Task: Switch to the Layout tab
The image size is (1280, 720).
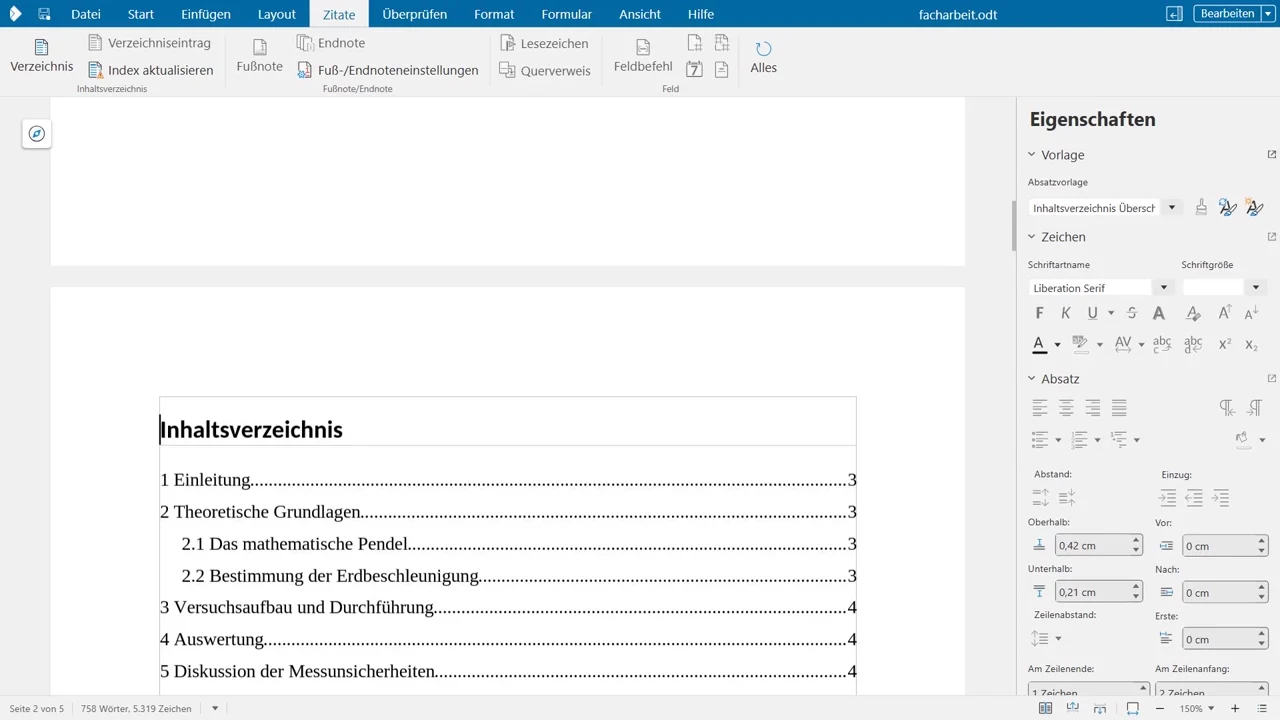Action: [277, 14]
